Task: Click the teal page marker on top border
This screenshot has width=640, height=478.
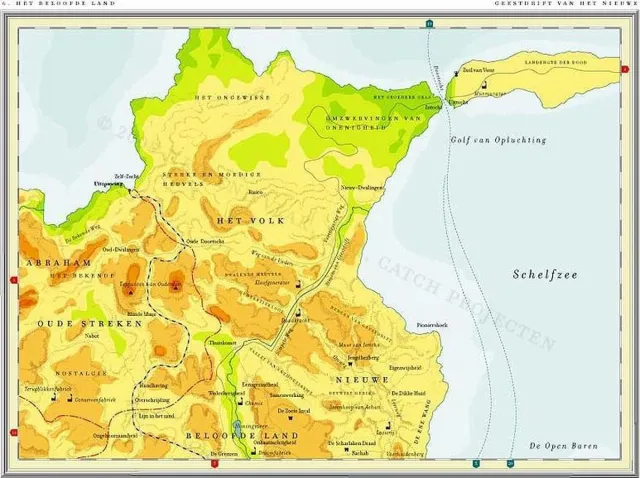Action: click(429, 24)
